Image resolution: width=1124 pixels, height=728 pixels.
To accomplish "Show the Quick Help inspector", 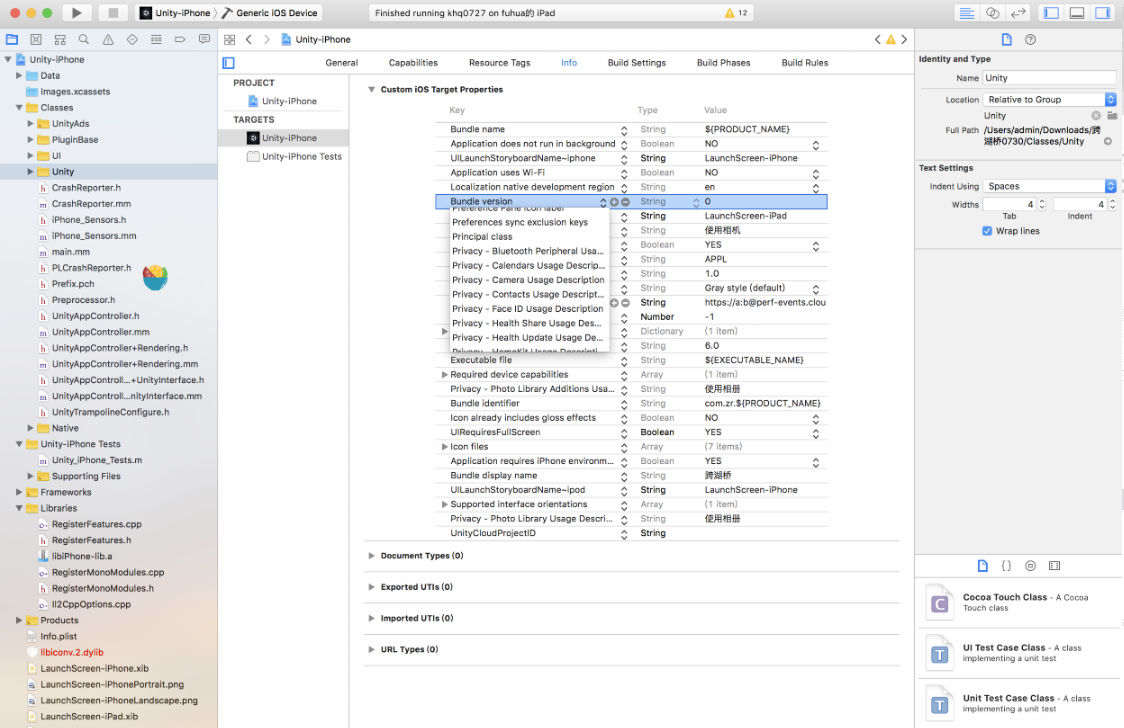I will pos(1030,39).
